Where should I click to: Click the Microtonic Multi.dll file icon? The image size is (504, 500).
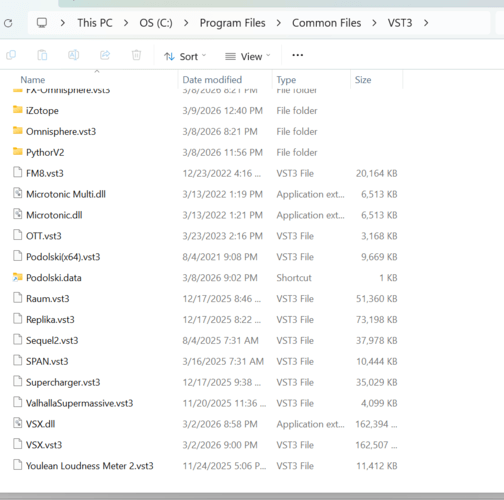coord(17,193)
